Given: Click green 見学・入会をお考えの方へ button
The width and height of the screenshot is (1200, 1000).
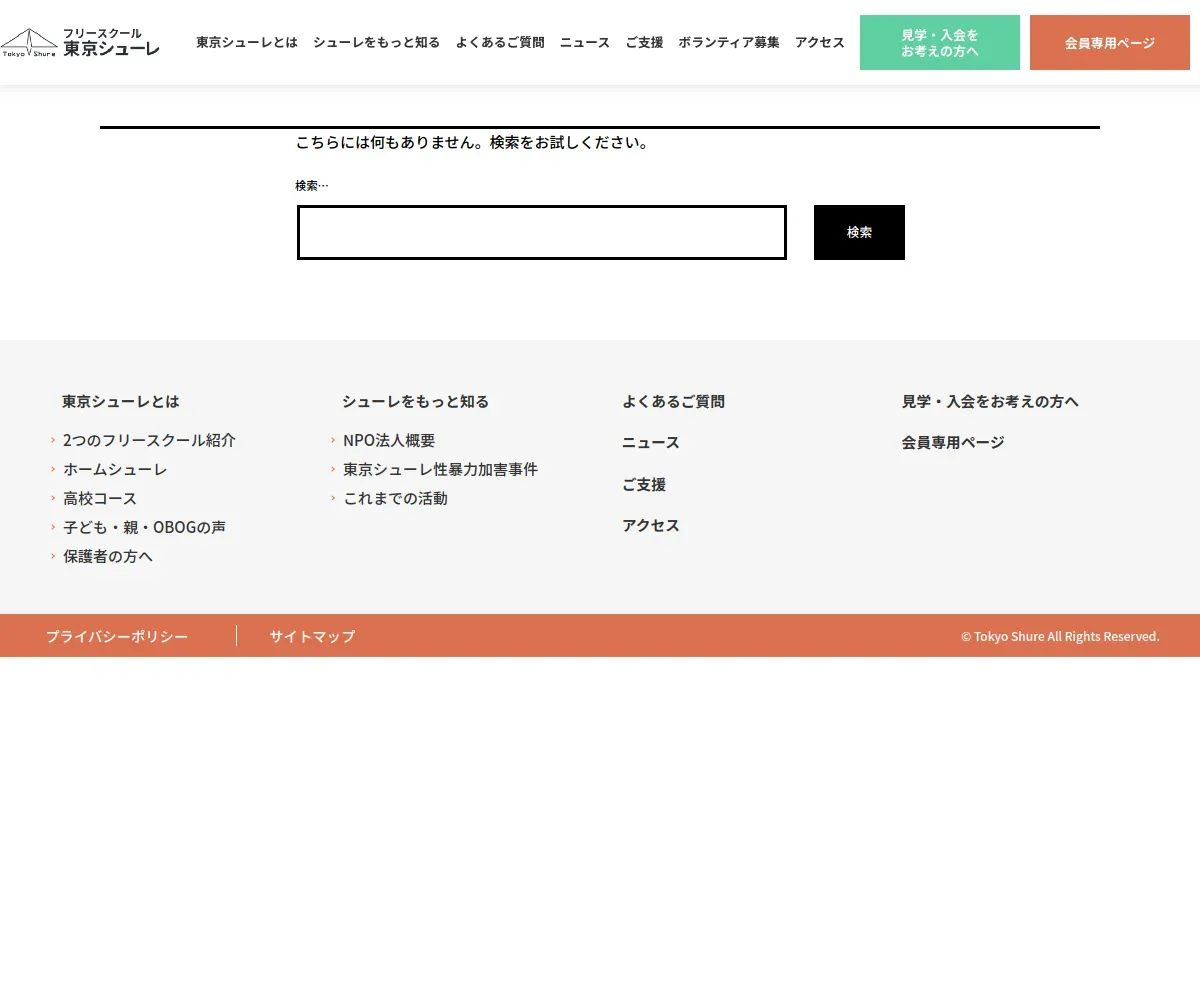Looking at the screenshot, I should [940, 42].
